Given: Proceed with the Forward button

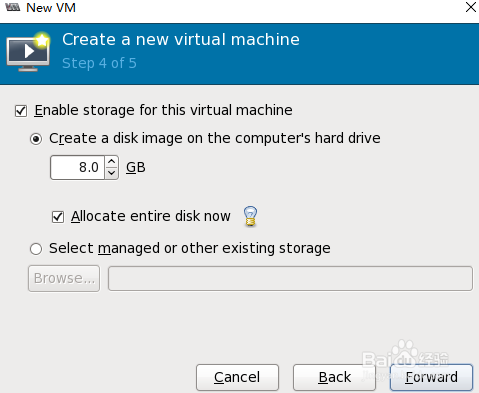Looking at the screenshot, I should [x=431, y=377].
